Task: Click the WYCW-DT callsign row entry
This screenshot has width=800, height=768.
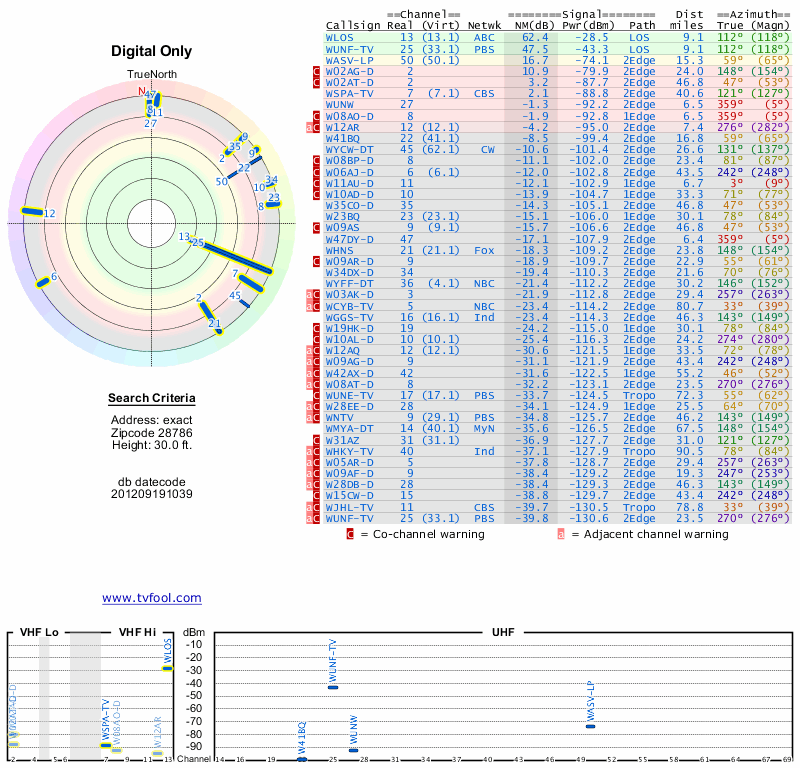Action: (349, 149)
